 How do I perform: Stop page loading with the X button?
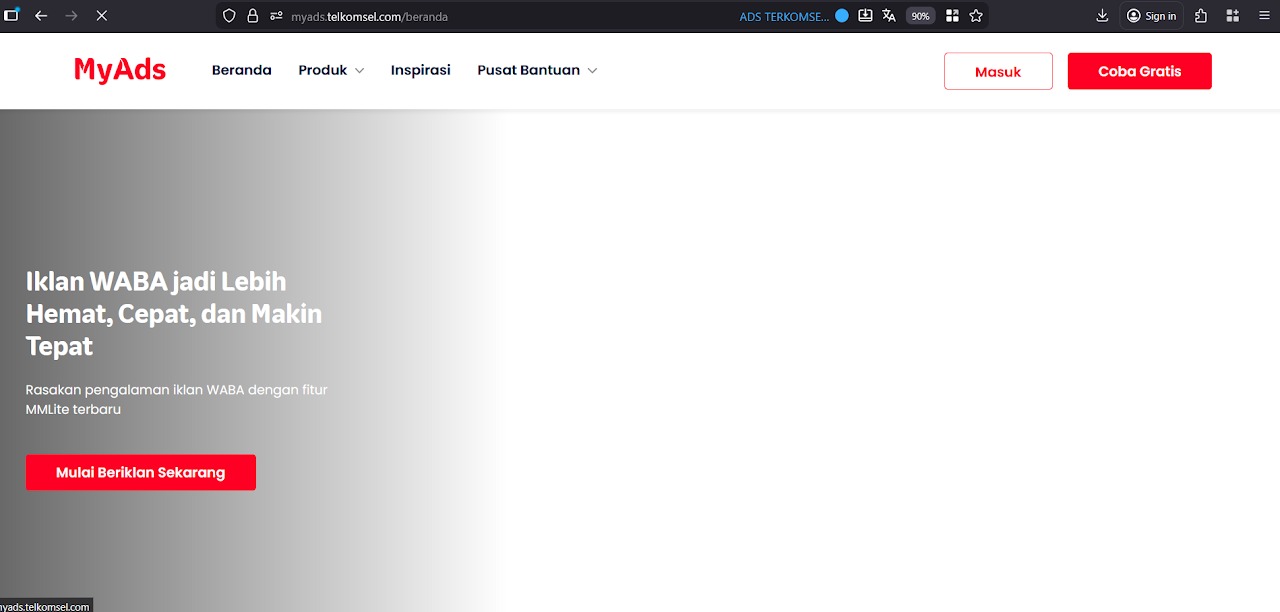[101, 16]
